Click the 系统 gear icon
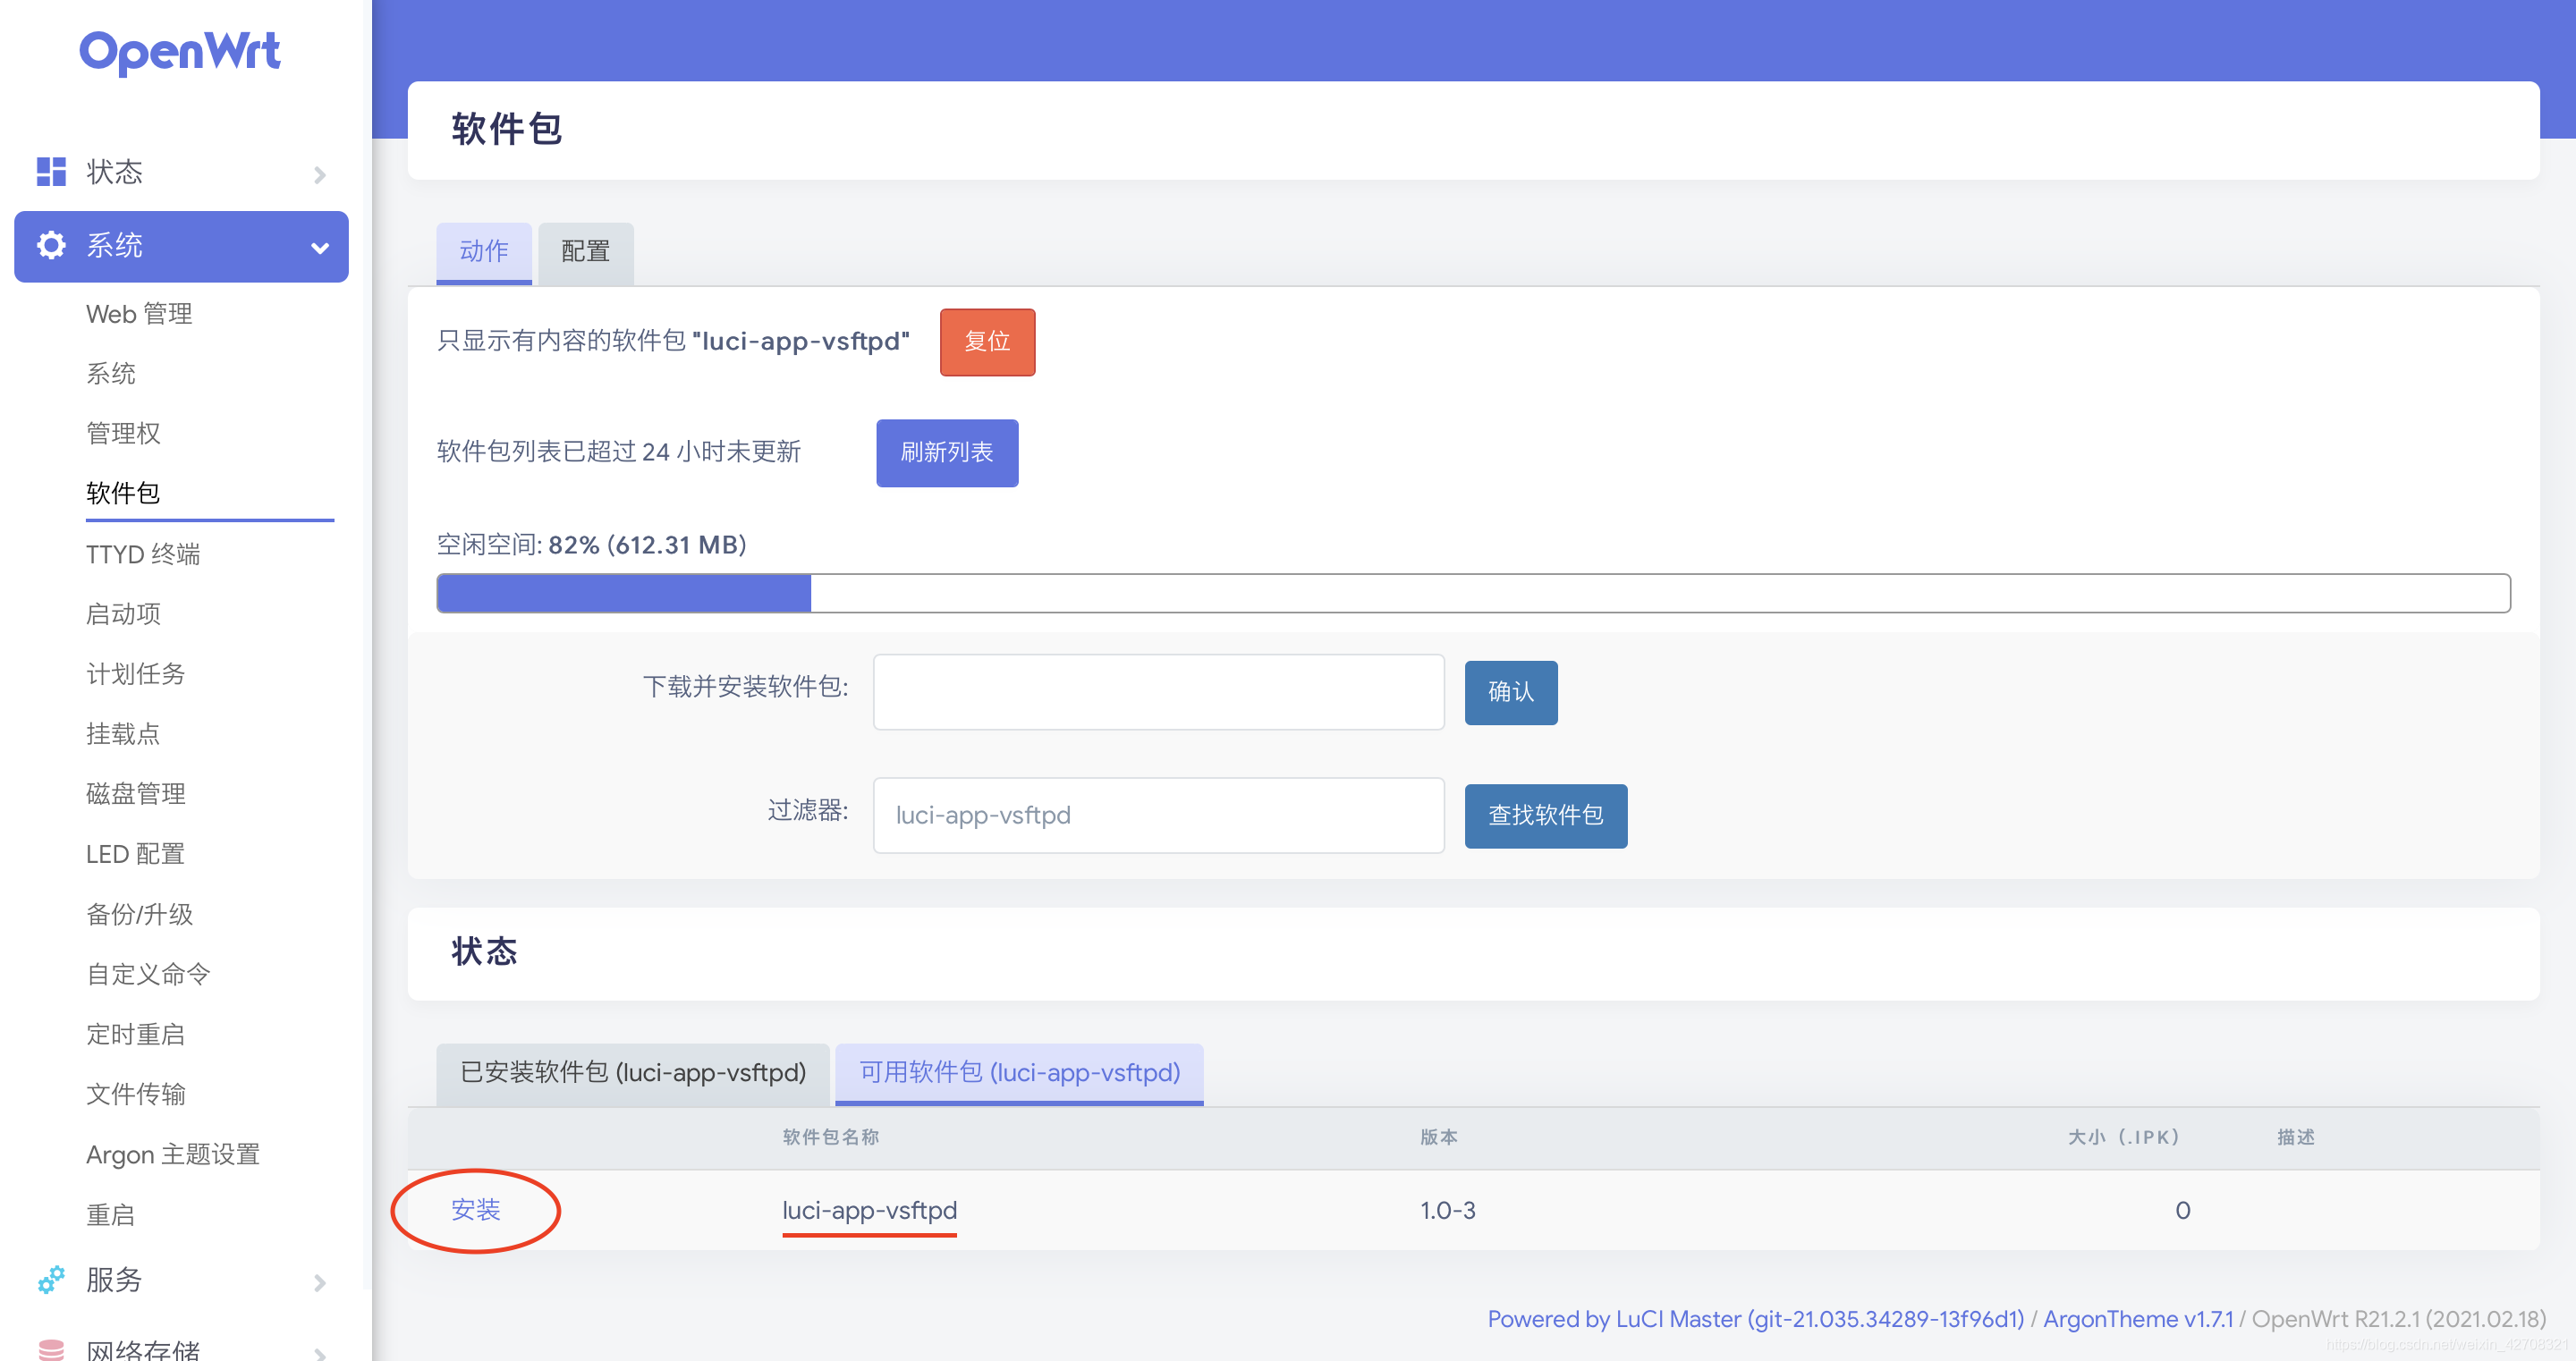 coord(51,246)
